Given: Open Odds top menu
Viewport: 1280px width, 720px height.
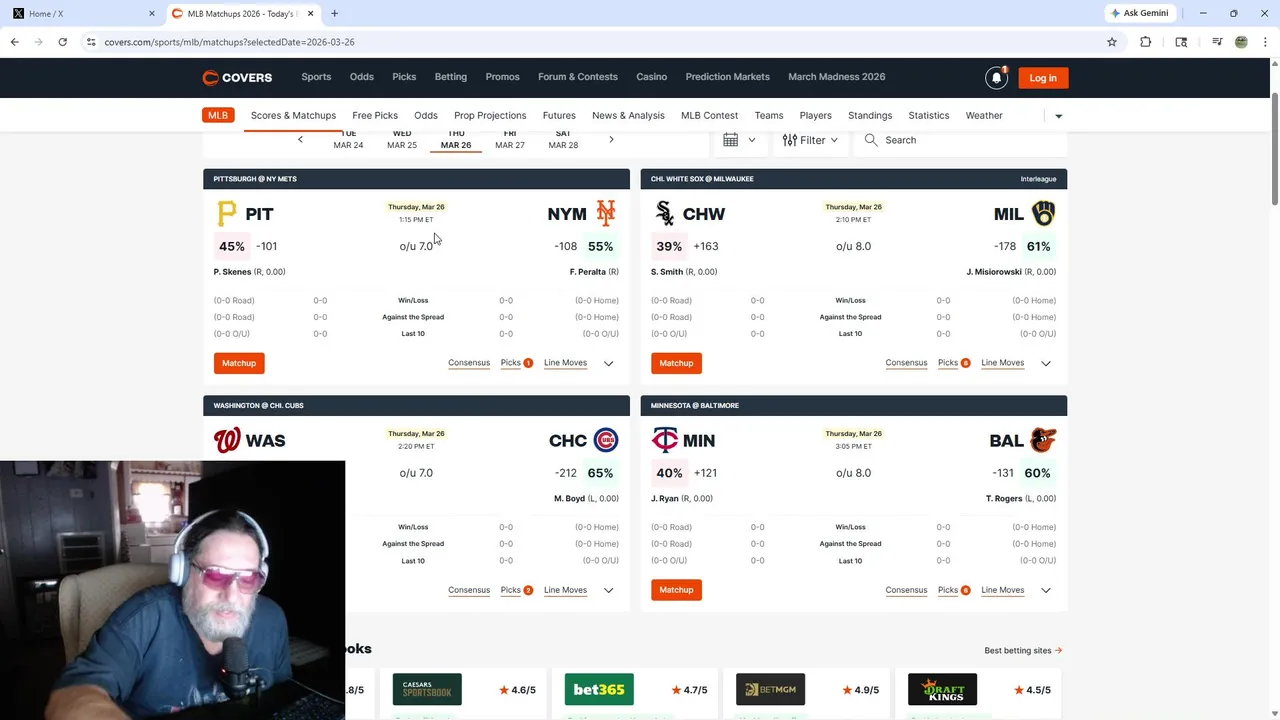Looking at the screenshot, I should point(361,77).
